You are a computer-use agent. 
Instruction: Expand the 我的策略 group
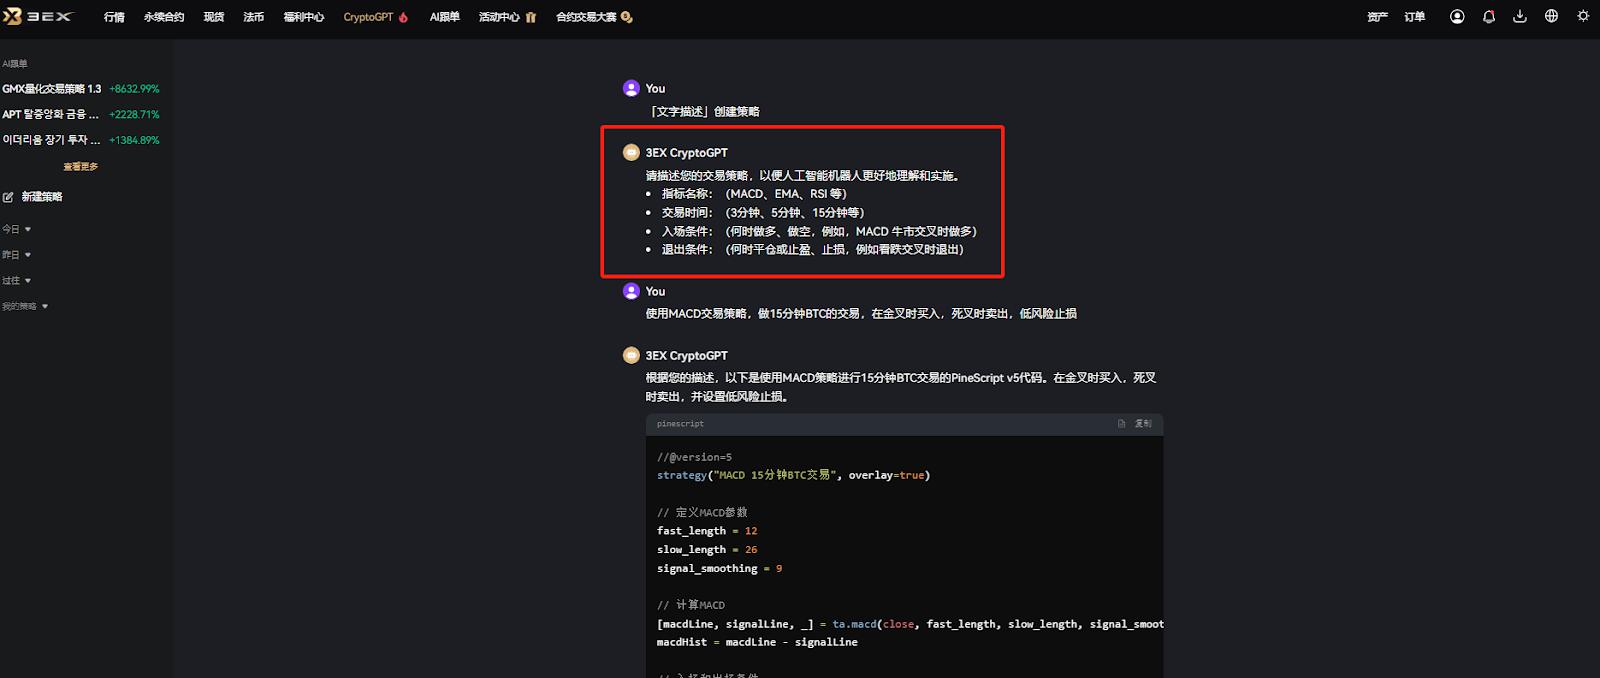pos(25,306)
